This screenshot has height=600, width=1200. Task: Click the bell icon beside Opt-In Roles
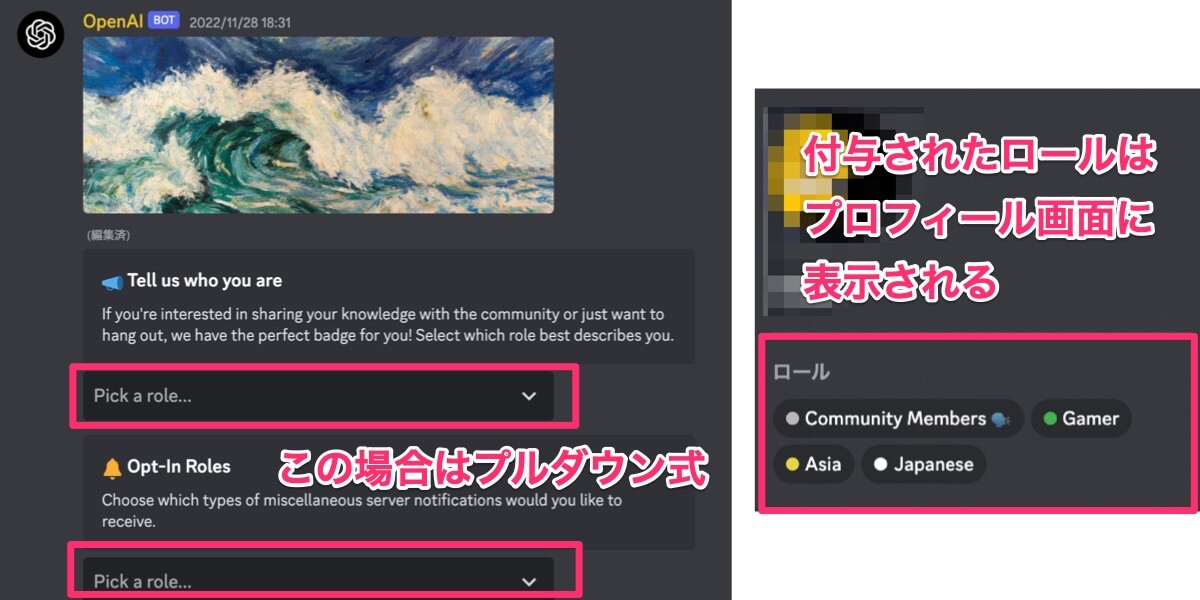click(x=112, y=467)
